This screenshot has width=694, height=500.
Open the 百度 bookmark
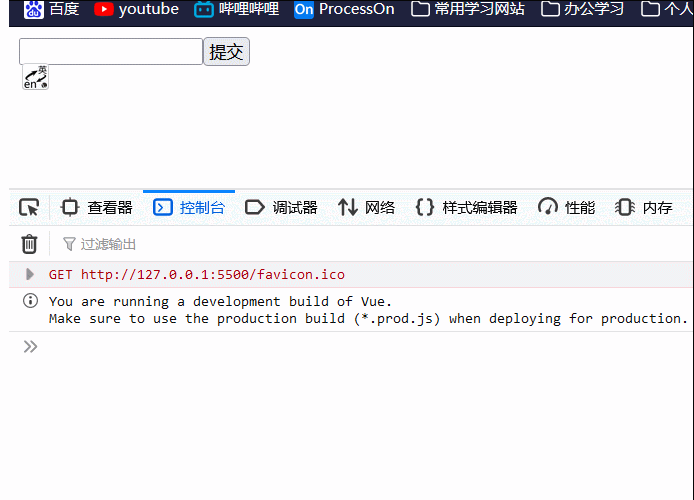click(x=52, y=9)
